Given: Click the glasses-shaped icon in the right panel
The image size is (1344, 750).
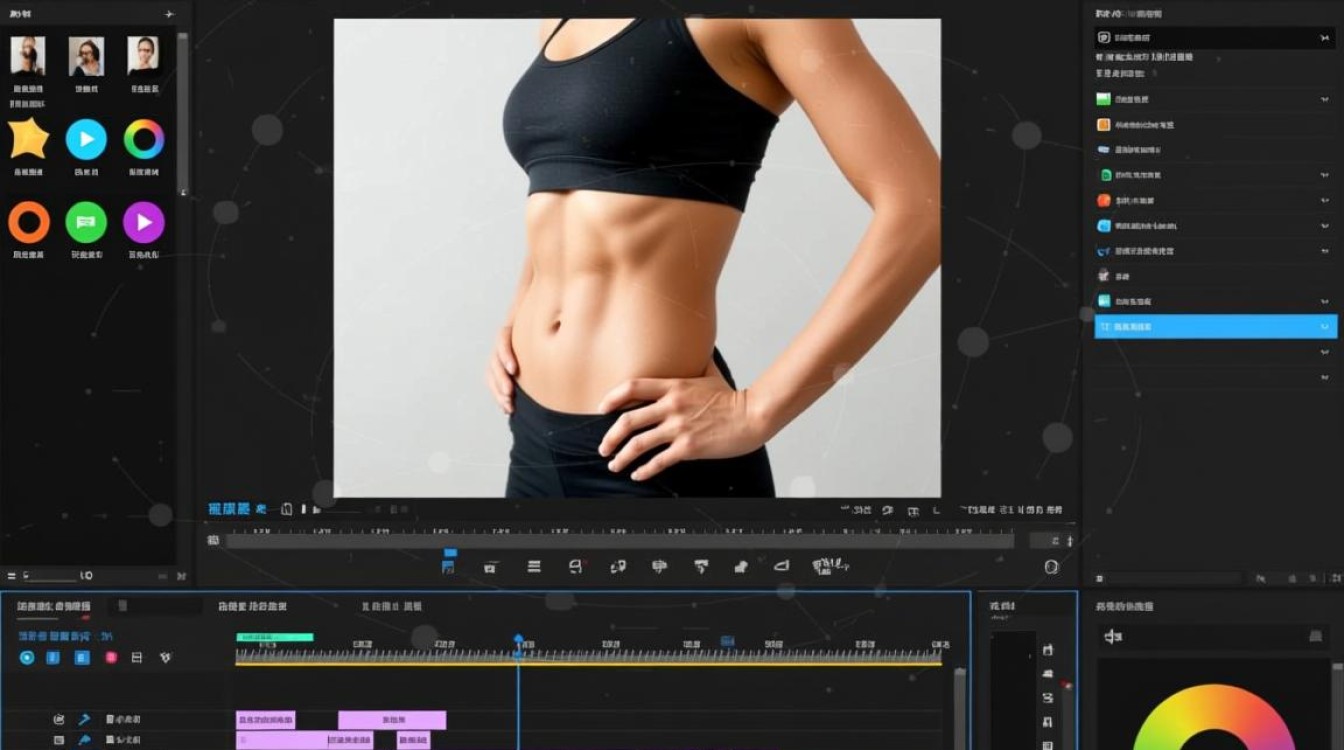Looking at the screenshot, I should pos(1104,251).
